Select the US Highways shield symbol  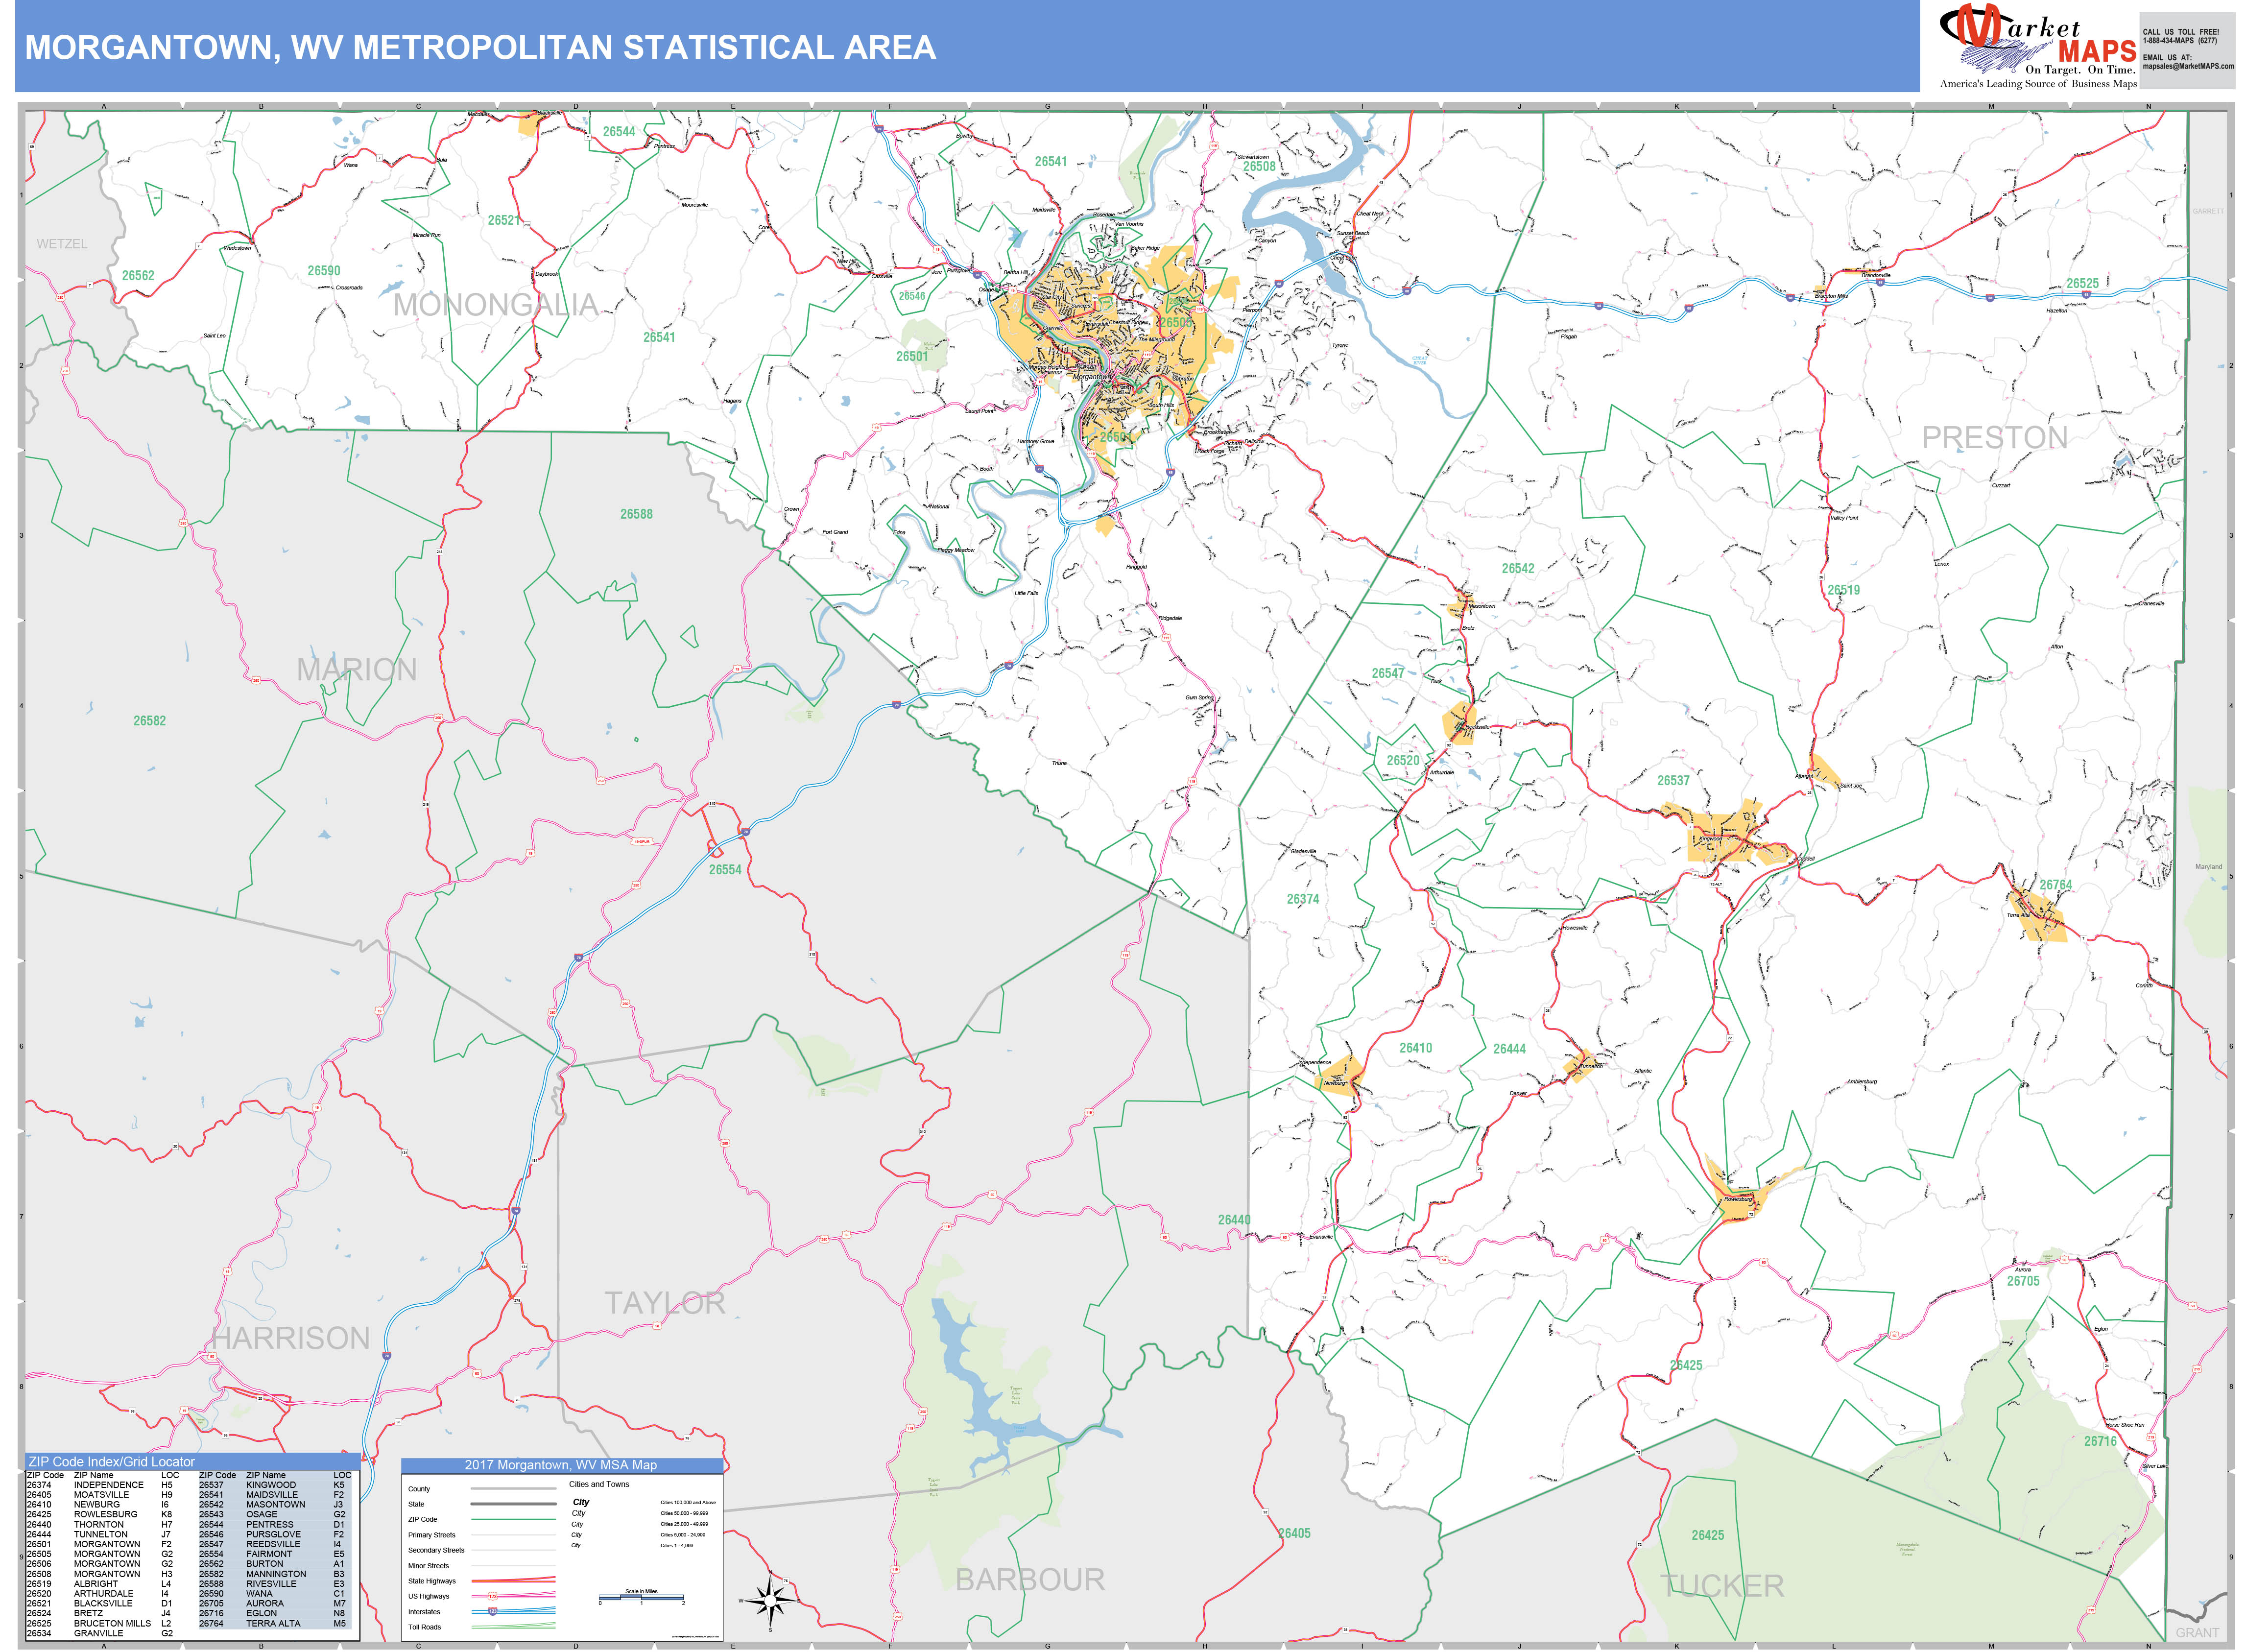click(492, 1596)
